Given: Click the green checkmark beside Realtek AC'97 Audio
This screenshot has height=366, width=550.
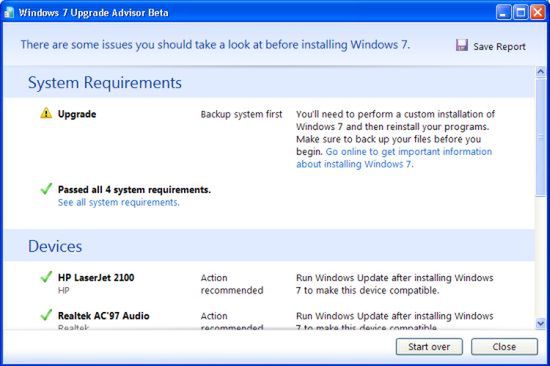Looking at the screenshot, I should [x=46, y=315].
